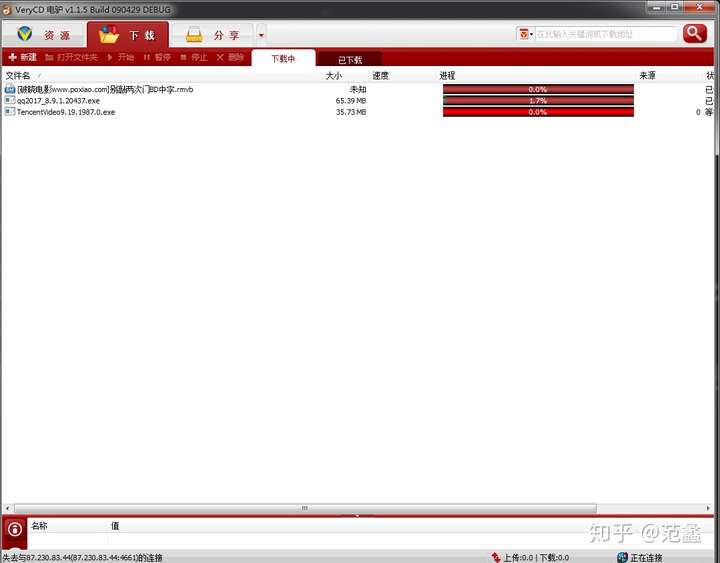Screen dimensions: 720x563
Task: Click the 未知 unknown size cell
Action: (x=358, y=89)
